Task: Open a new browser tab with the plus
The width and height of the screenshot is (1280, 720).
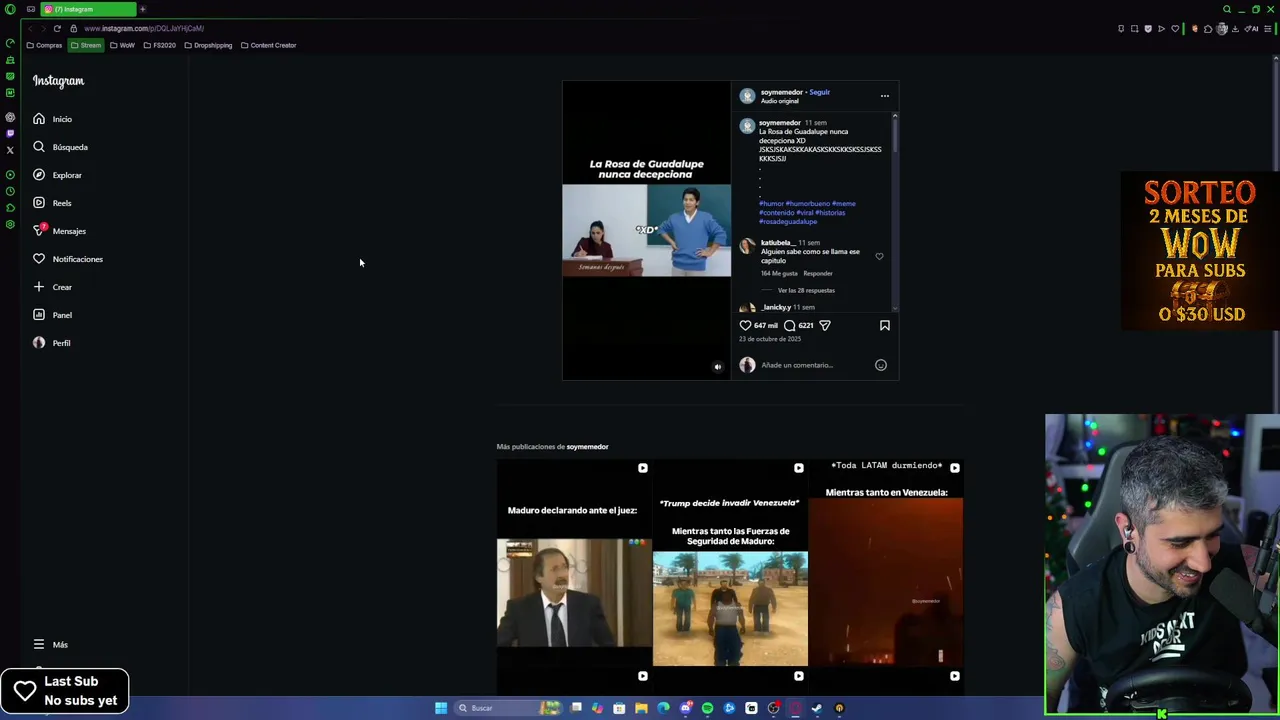Action: pyautogui.click(x=142, y=9)
